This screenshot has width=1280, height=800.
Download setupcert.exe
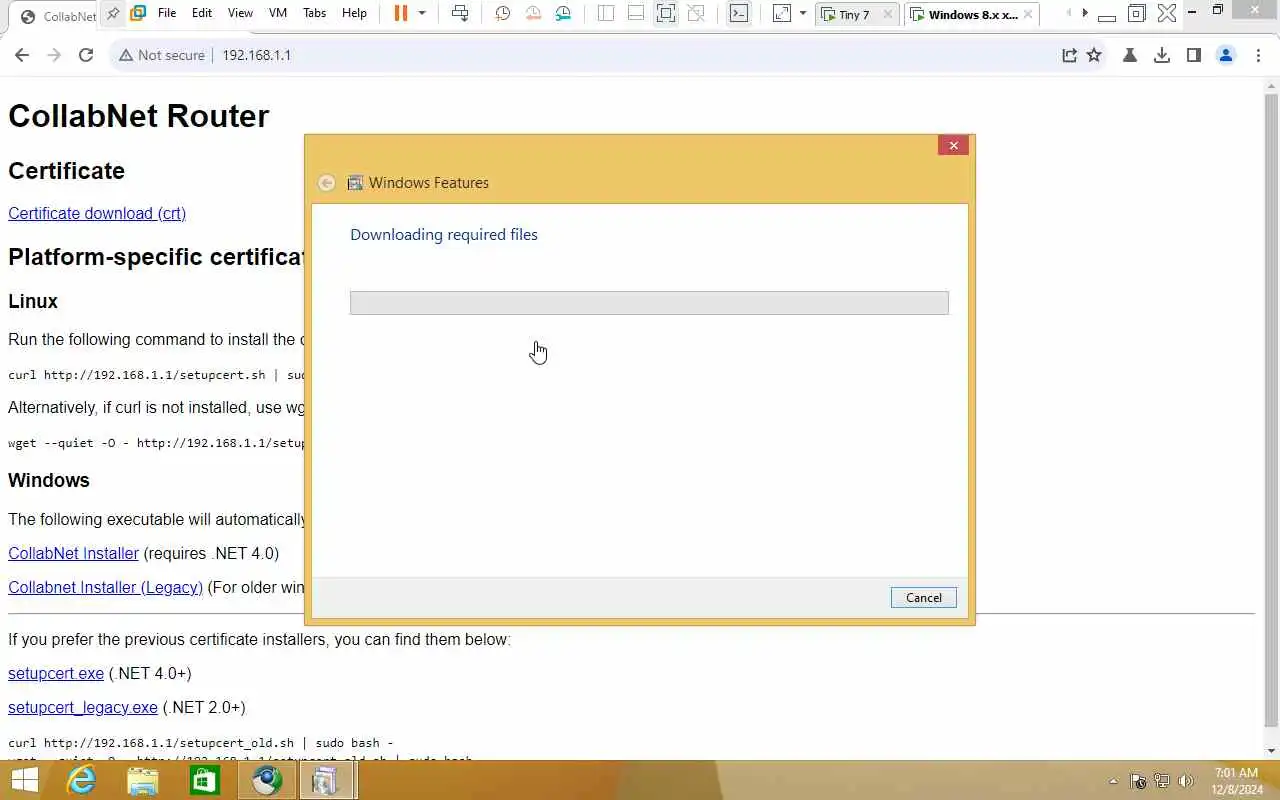click(x=56, y=673)
